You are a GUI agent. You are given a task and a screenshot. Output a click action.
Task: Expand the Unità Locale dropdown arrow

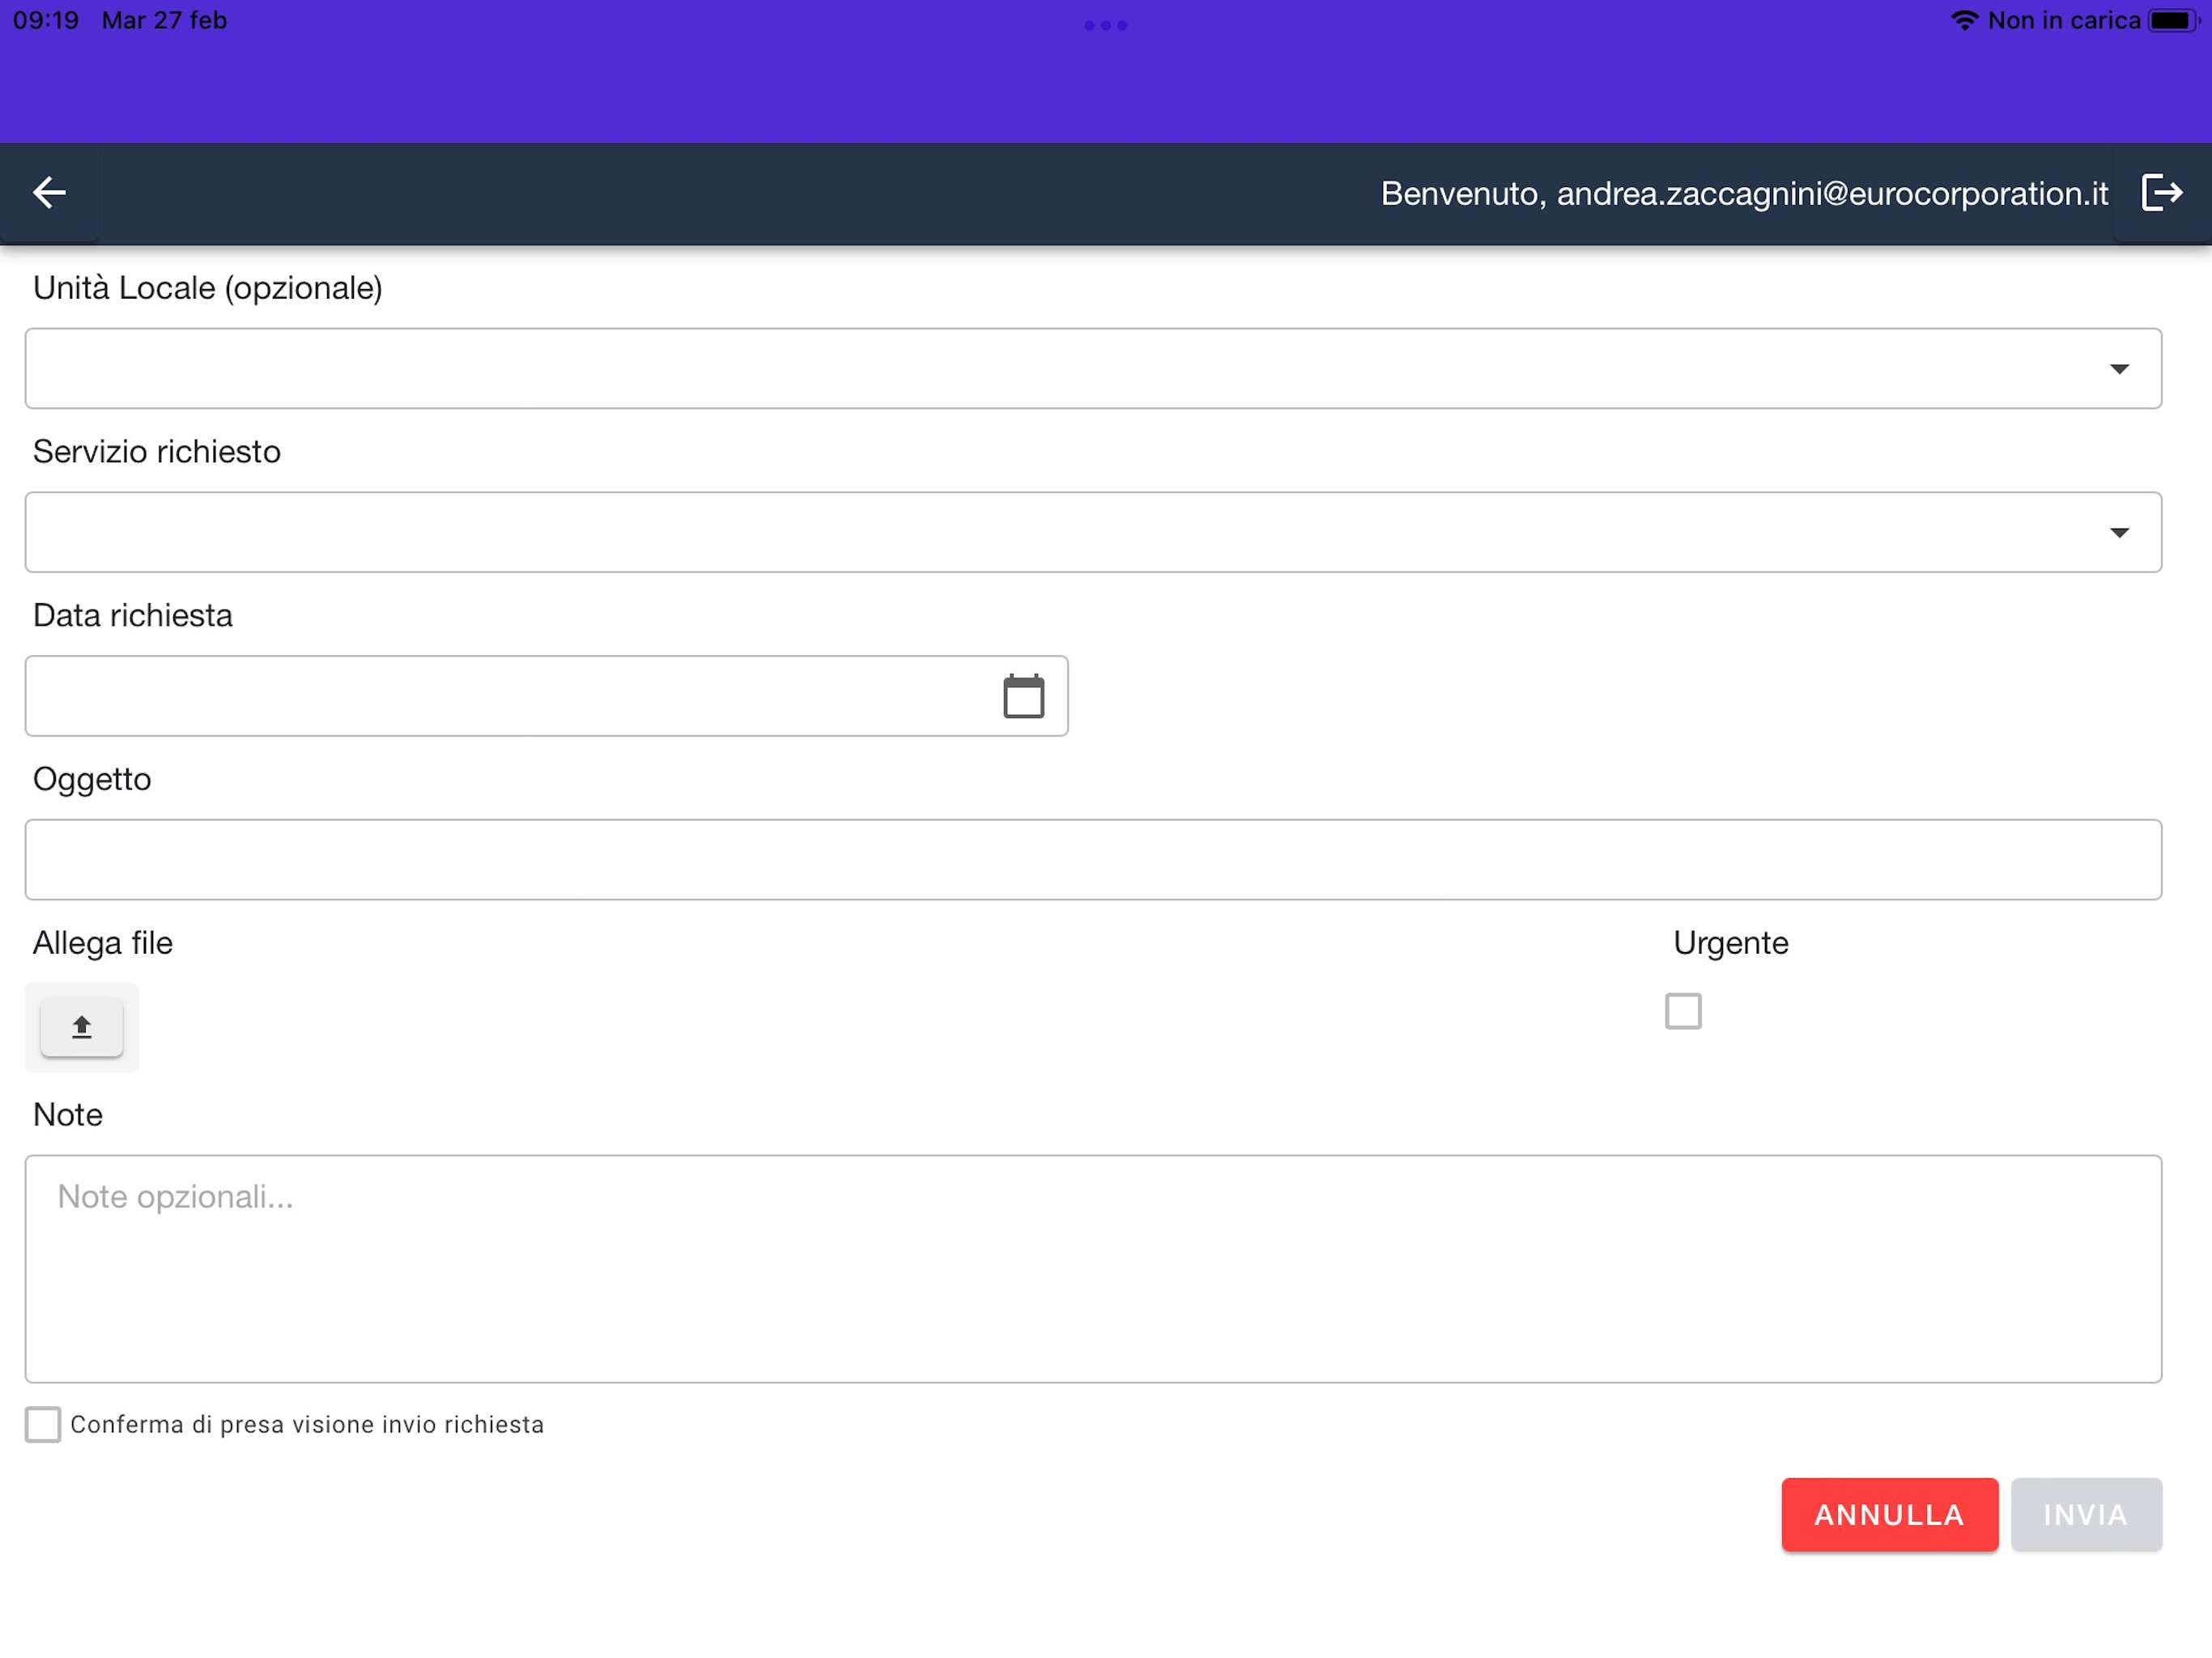tap(2119, 369)
